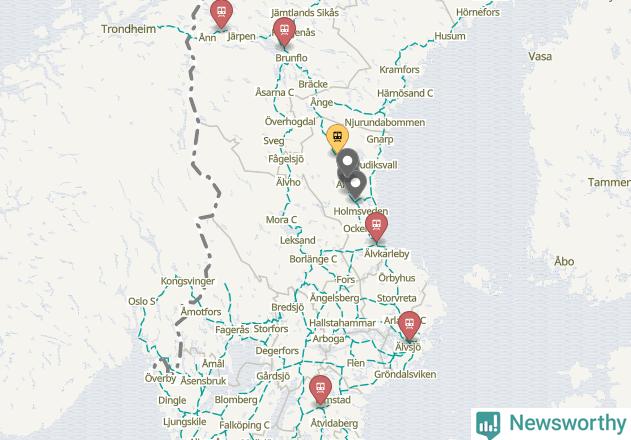Click the Vasa city label
The image size is (631, 440).
[540, 56]
